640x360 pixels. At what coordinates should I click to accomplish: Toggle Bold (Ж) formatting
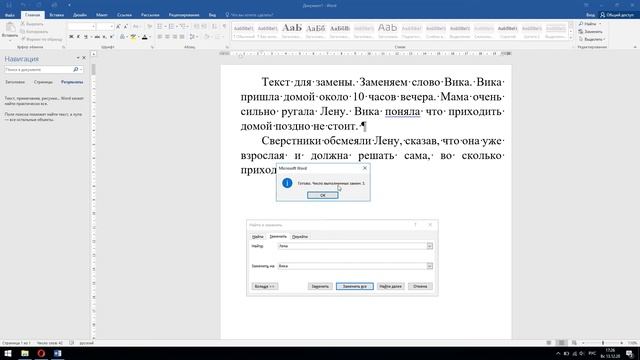click(71, 37)
